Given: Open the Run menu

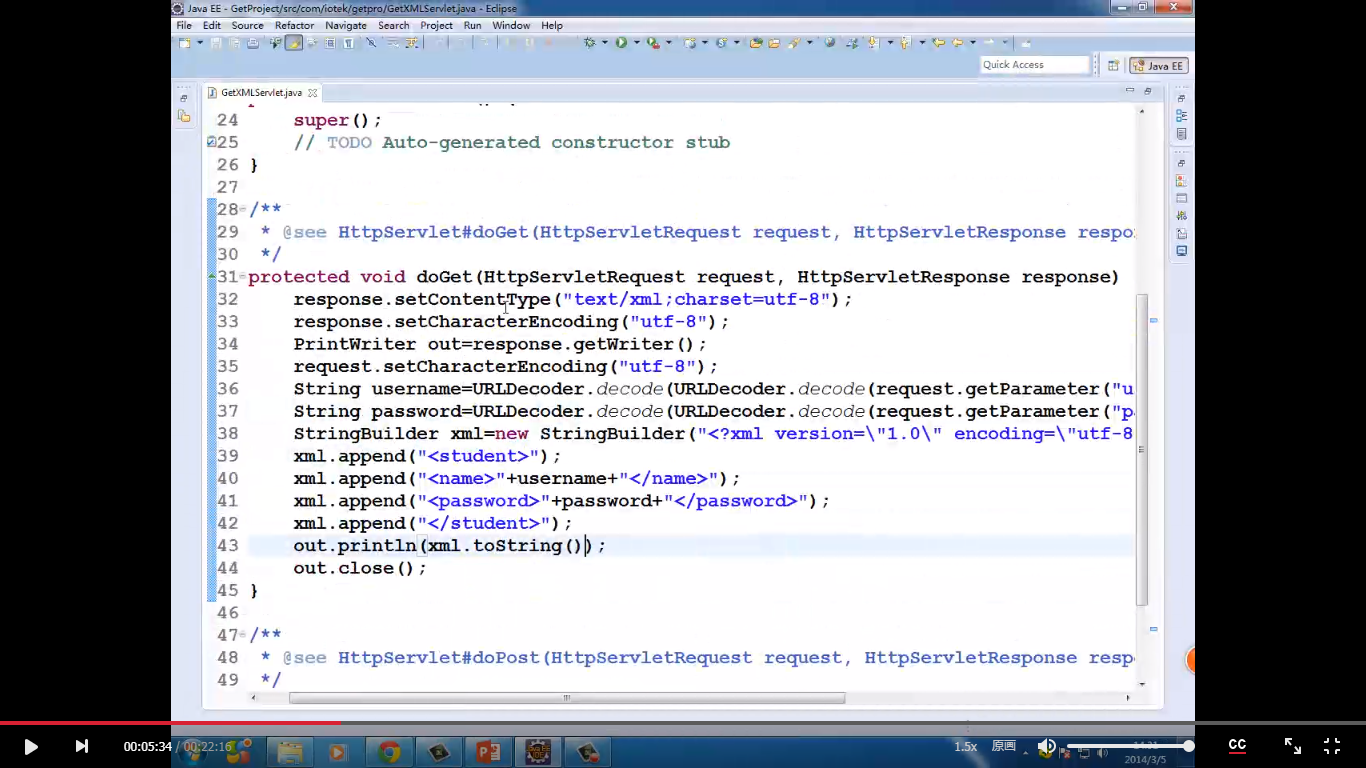Looking at the screenshot, I should pos(472,25).
